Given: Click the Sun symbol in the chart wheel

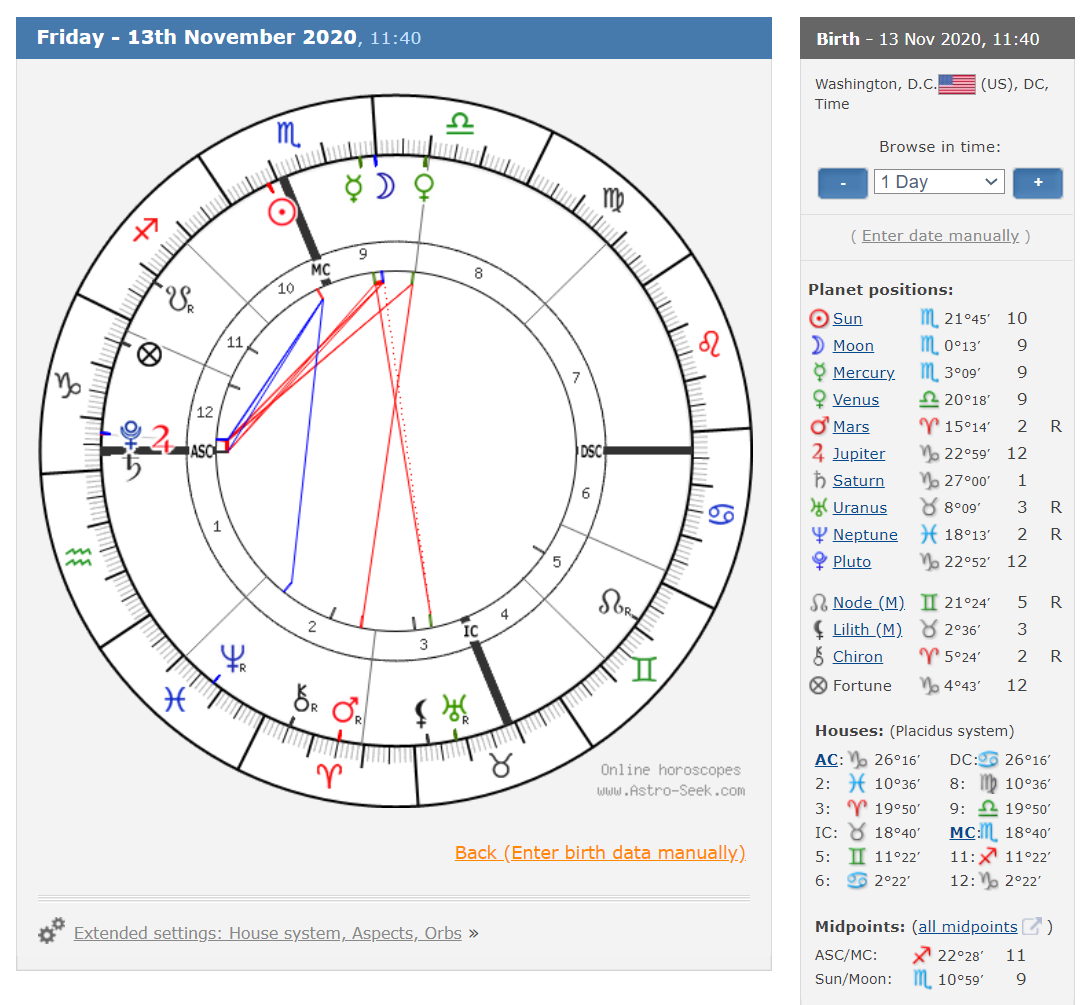Looking at the screenshot, I should click(282, 211).
